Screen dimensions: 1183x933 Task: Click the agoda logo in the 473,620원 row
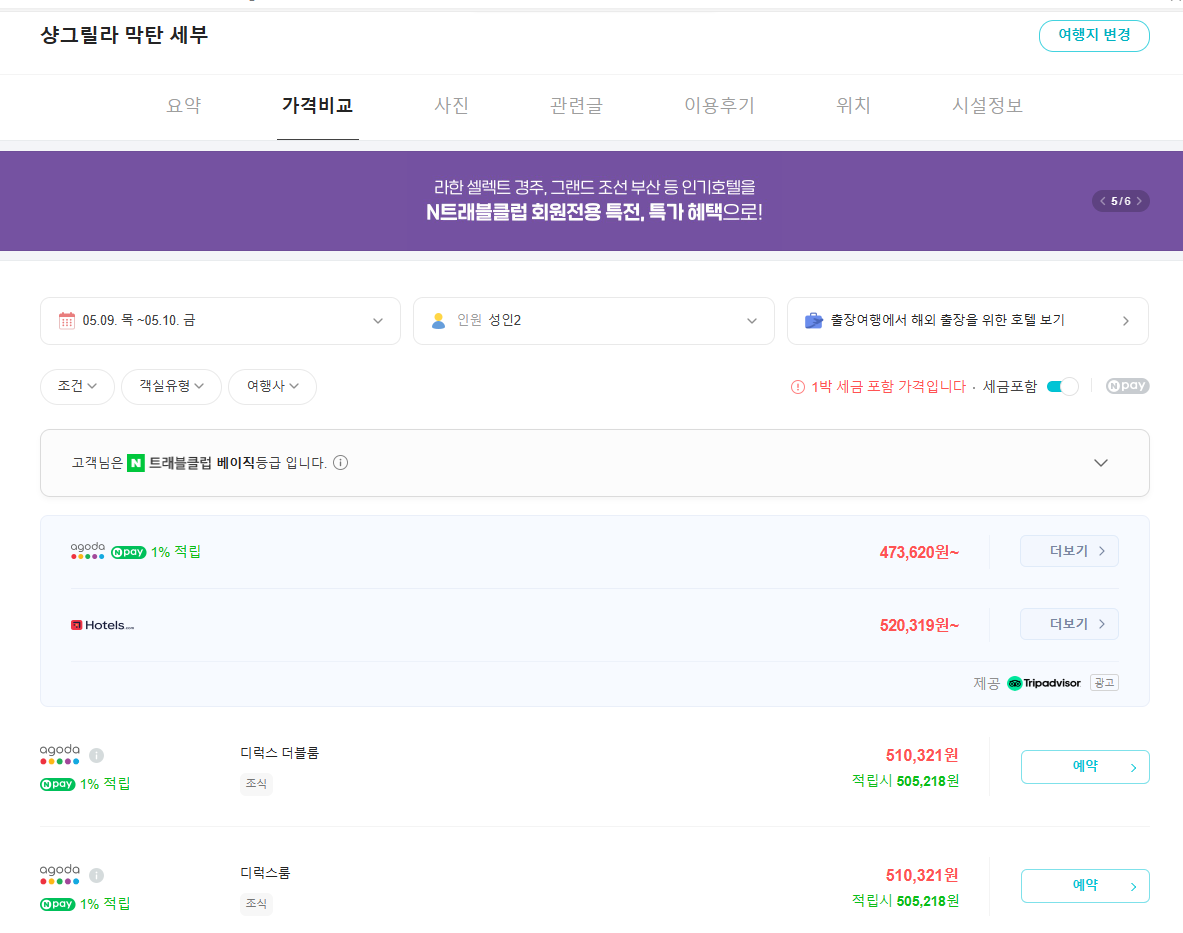88,551
